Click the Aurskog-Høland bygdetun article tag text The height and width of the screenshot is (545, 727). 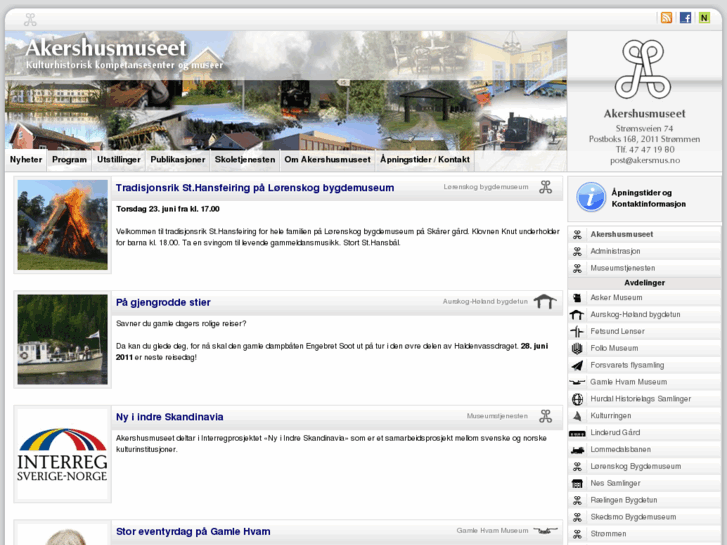485,301
